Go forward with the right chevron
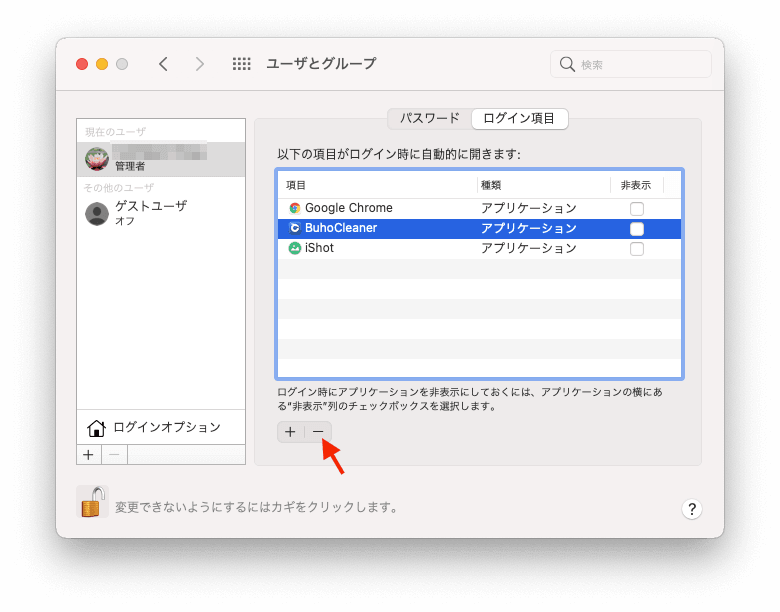 click(x=200, y=64)
